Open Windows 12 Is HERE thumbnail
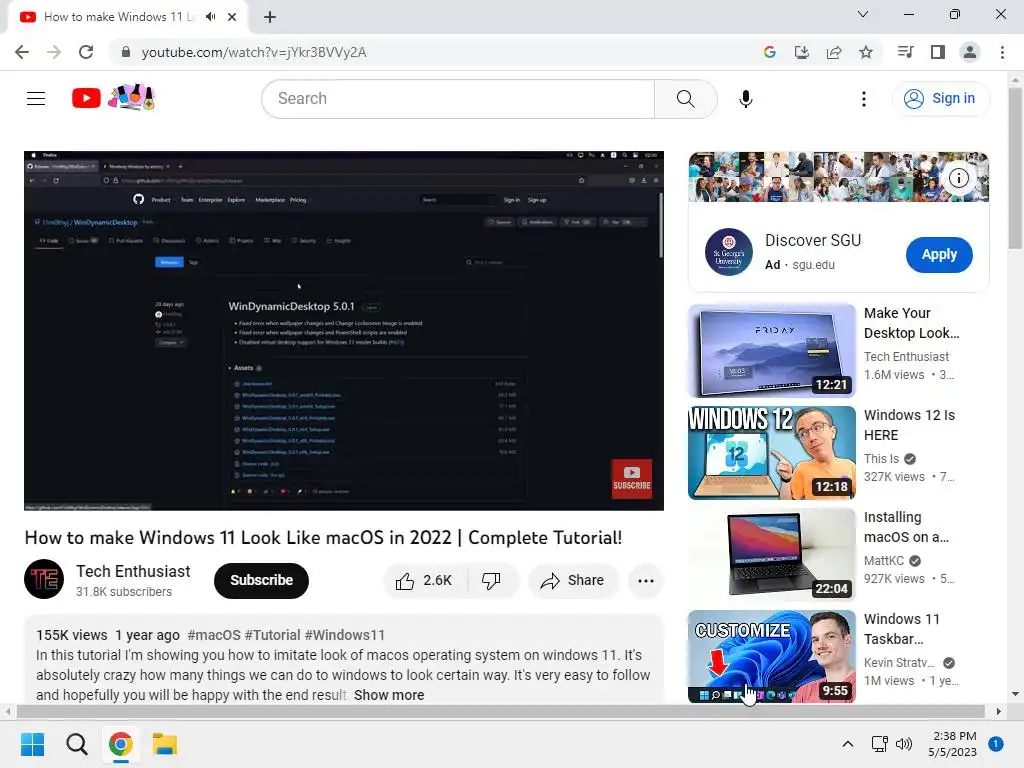Image resolution: width=1024 pixels, height=768 pixels. pyautogui.click(x=771, y=453)
